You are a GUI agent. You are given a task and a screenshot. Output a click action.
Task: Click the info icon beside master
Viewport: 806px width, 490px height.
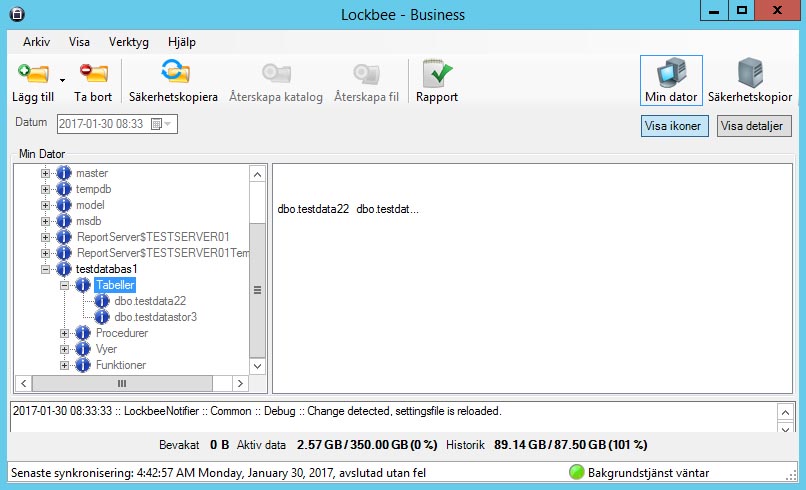[x=64, y=173]
